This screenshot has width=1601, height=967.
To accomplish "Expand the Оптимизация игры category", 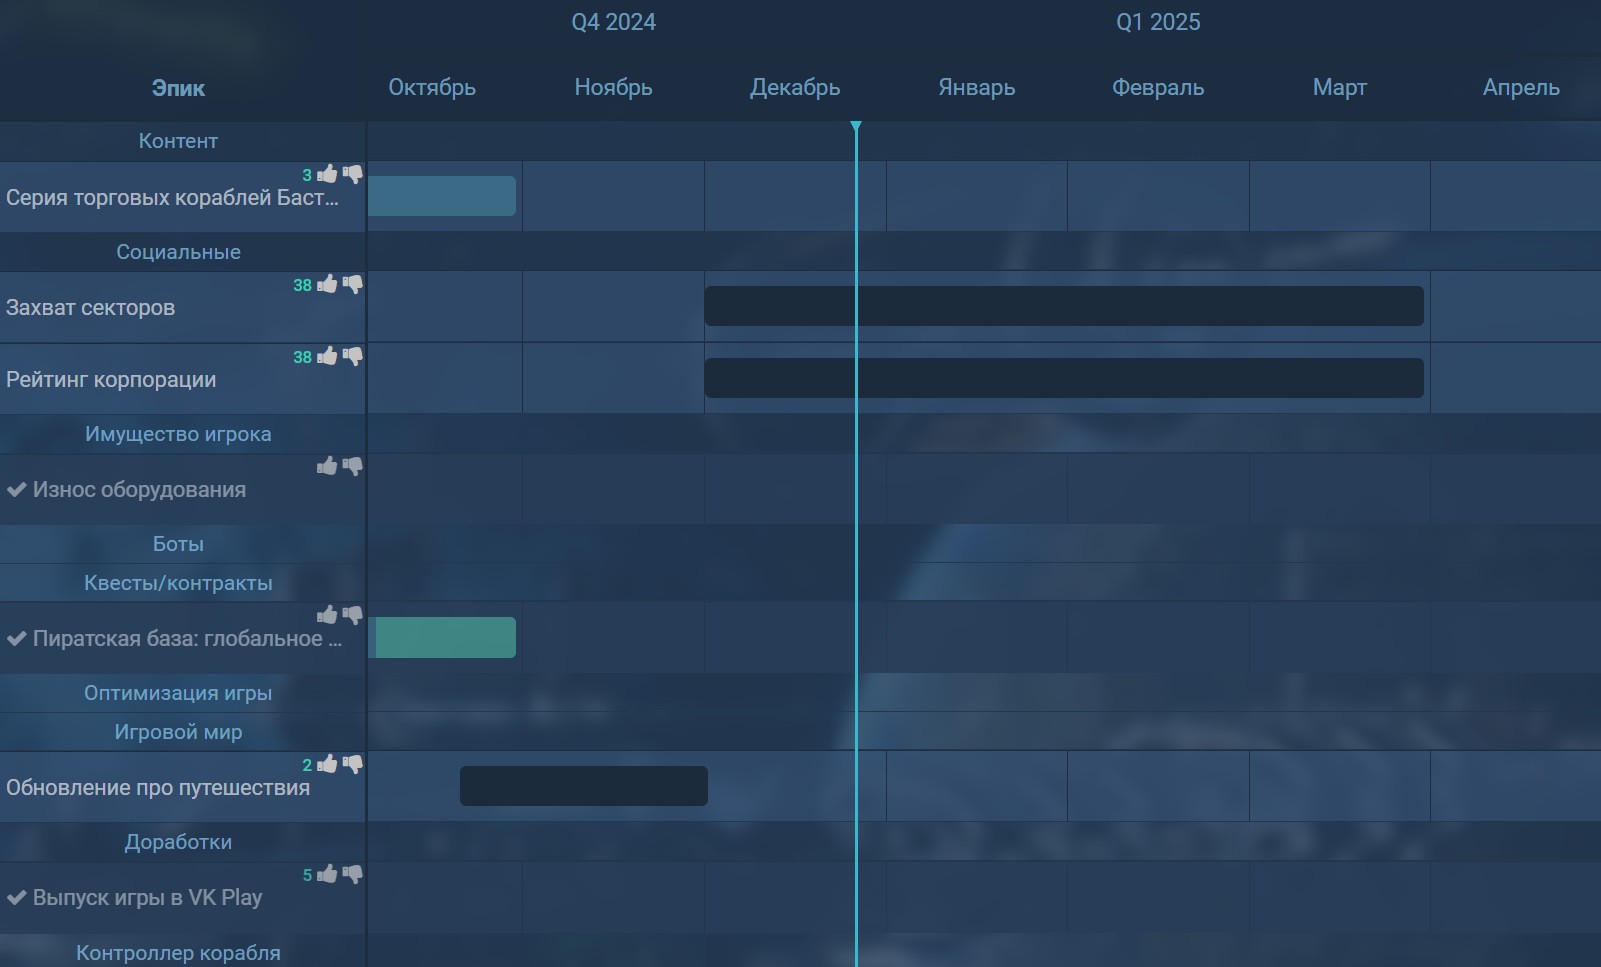I will click(x=178, y=693).
